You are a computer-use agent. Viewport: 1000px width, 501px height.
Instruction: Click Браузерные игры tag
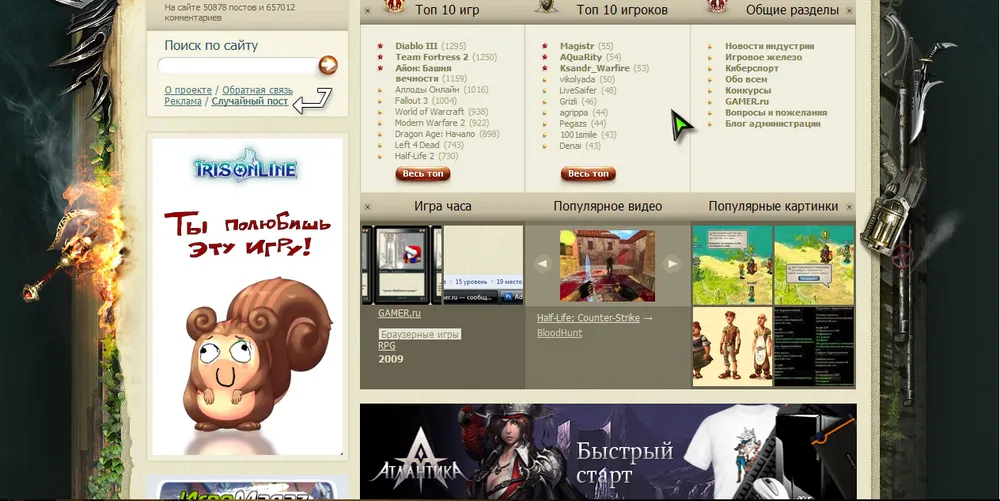(420, 335)
